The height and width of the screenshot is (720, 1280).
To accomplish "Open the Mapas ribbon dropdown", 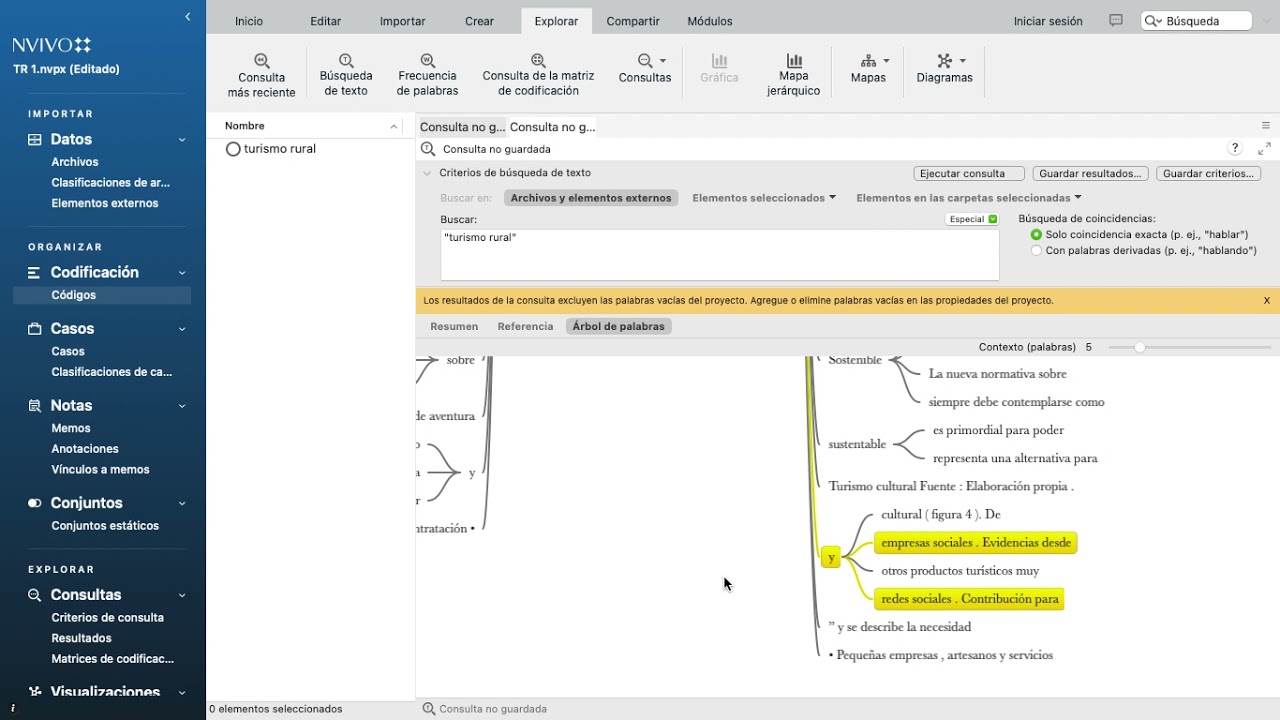I will point(868,69).
